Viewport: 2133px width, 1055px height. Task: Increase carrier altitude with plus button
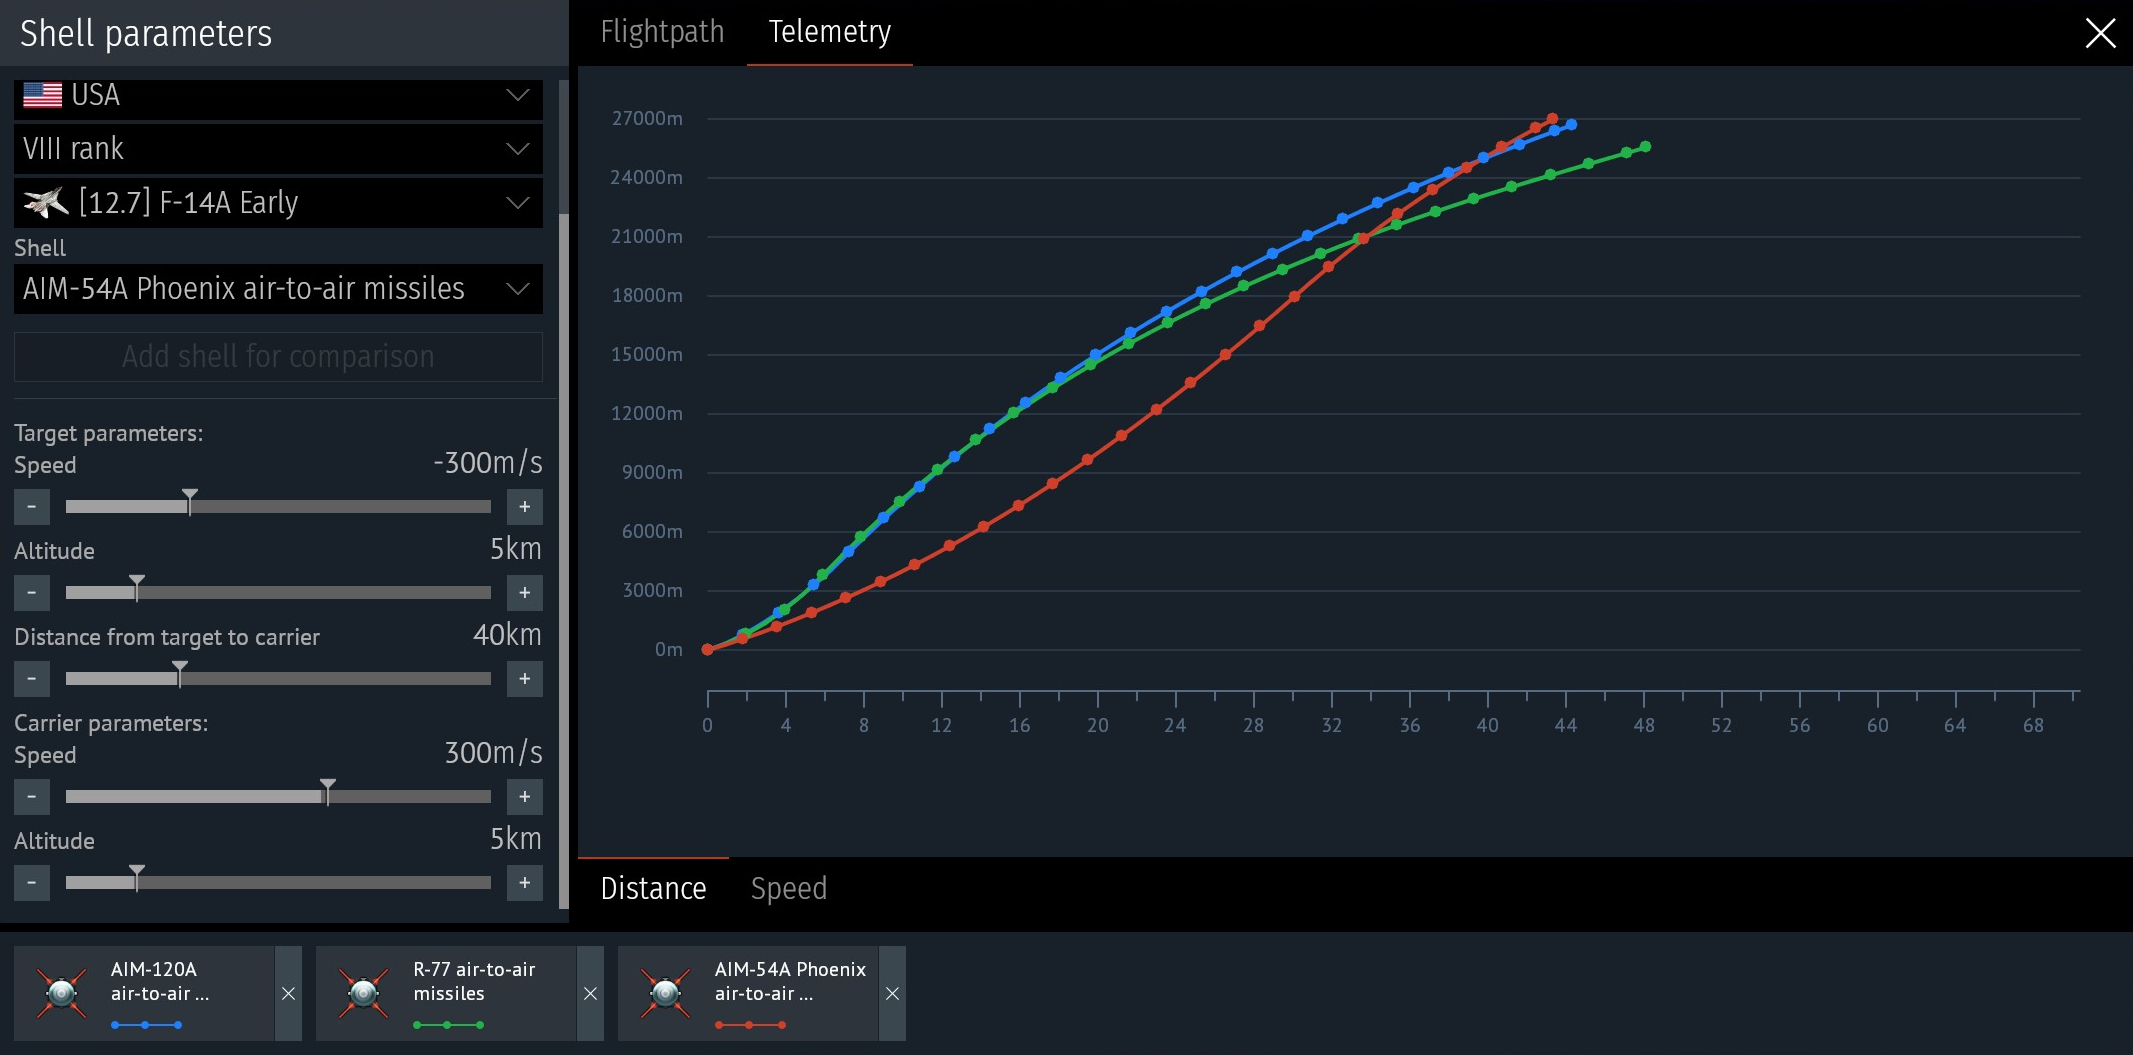pos(524,883)
